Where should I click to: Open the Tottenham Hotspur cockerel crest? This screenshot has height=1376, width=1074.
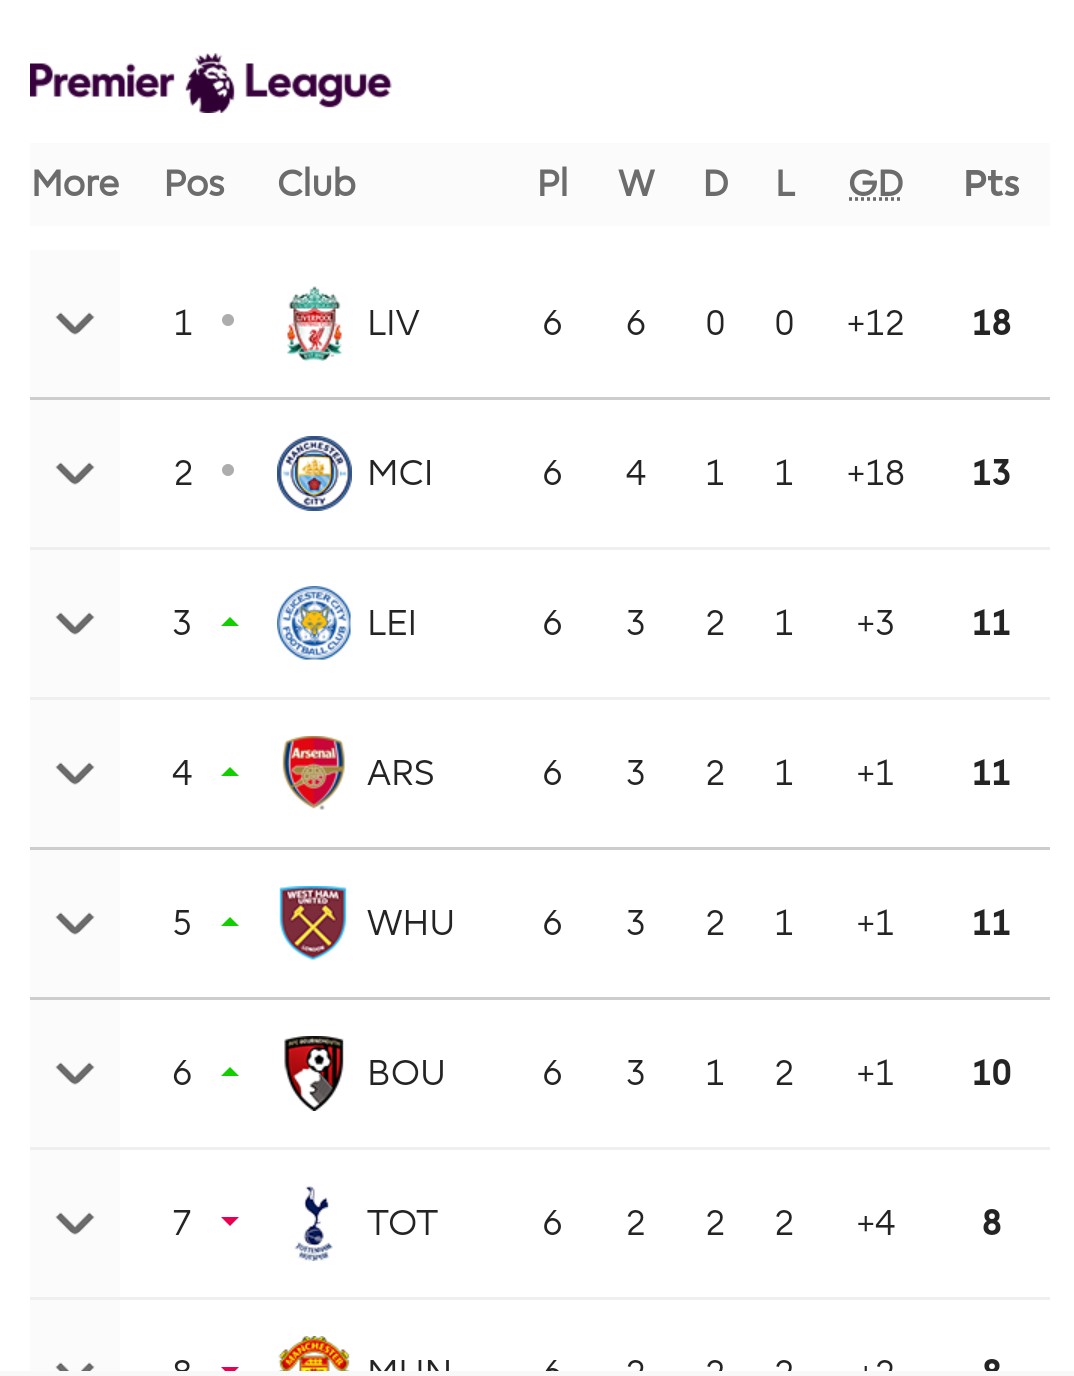(x=314, y=1223)
